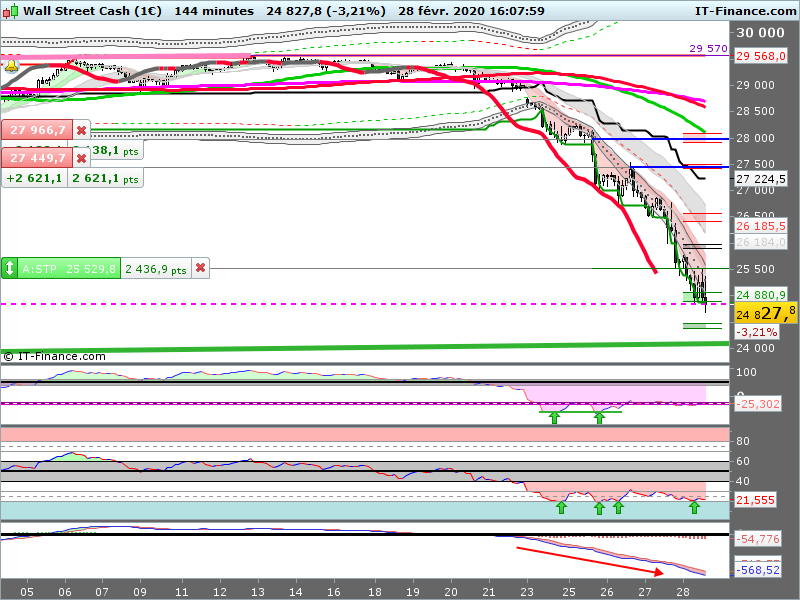
Task: Click the yellow current price tag 24 827,8
Action: pos(765,313)
